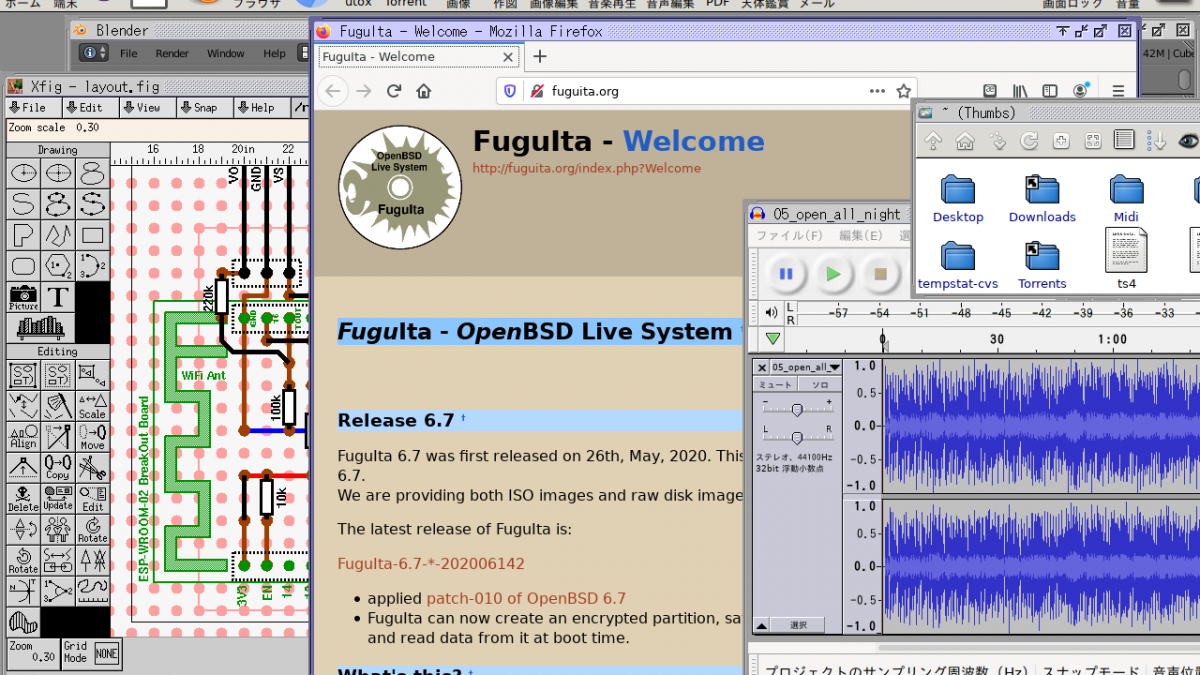Toggle ミュート (mute) on Audacity track
Screen dimensions: 1200x675
coord(775,384)
